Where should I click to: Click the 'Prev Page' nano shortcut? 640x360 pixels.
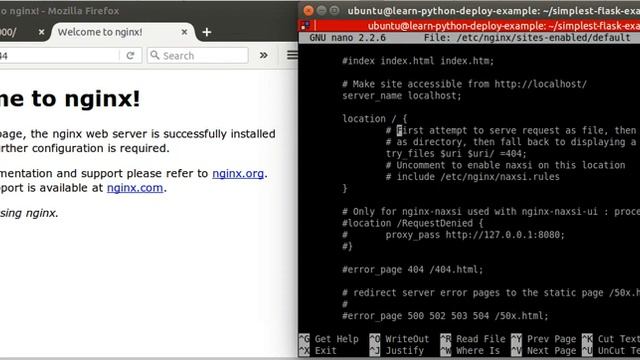pyautogui.click(x=544, y=339)
